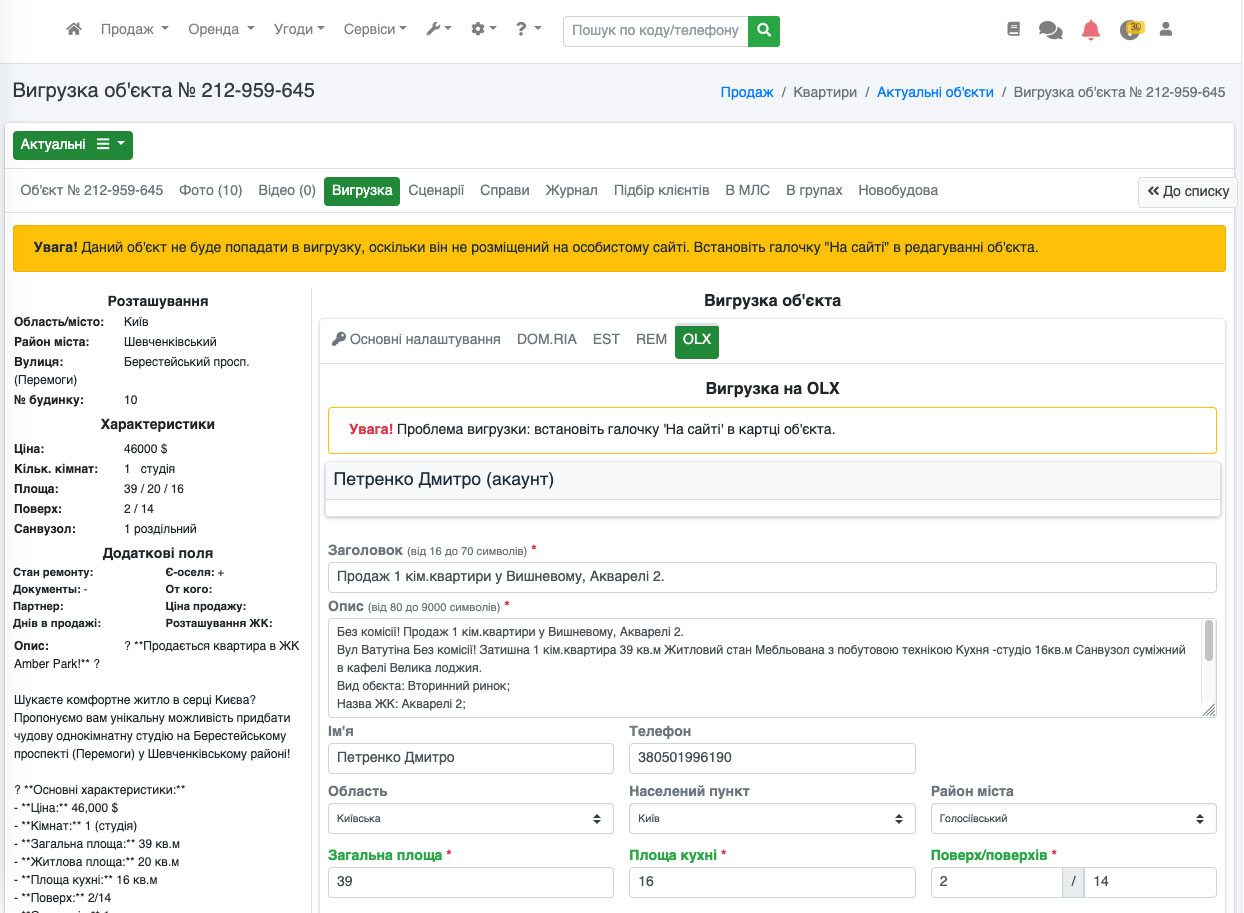Select the DOM.RIA export tab
The image size is (1244, 913).
click(x=546, y=339)
